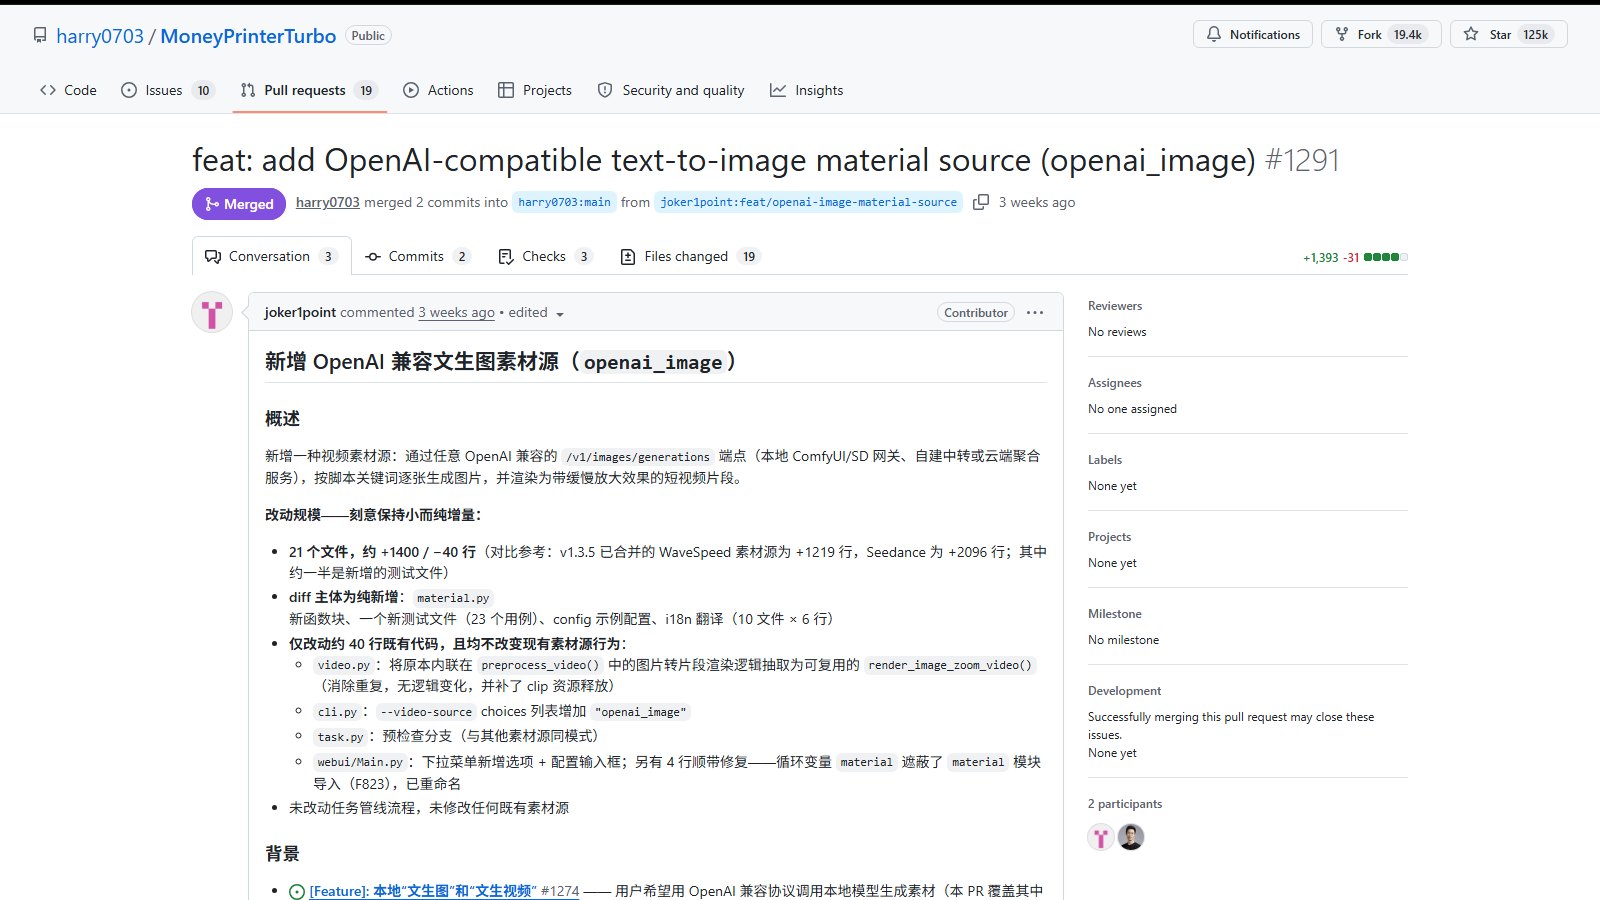Click the open issue icon beside #1274
Viewport: 1600px width, 900px height.
(x=297, y=892)
